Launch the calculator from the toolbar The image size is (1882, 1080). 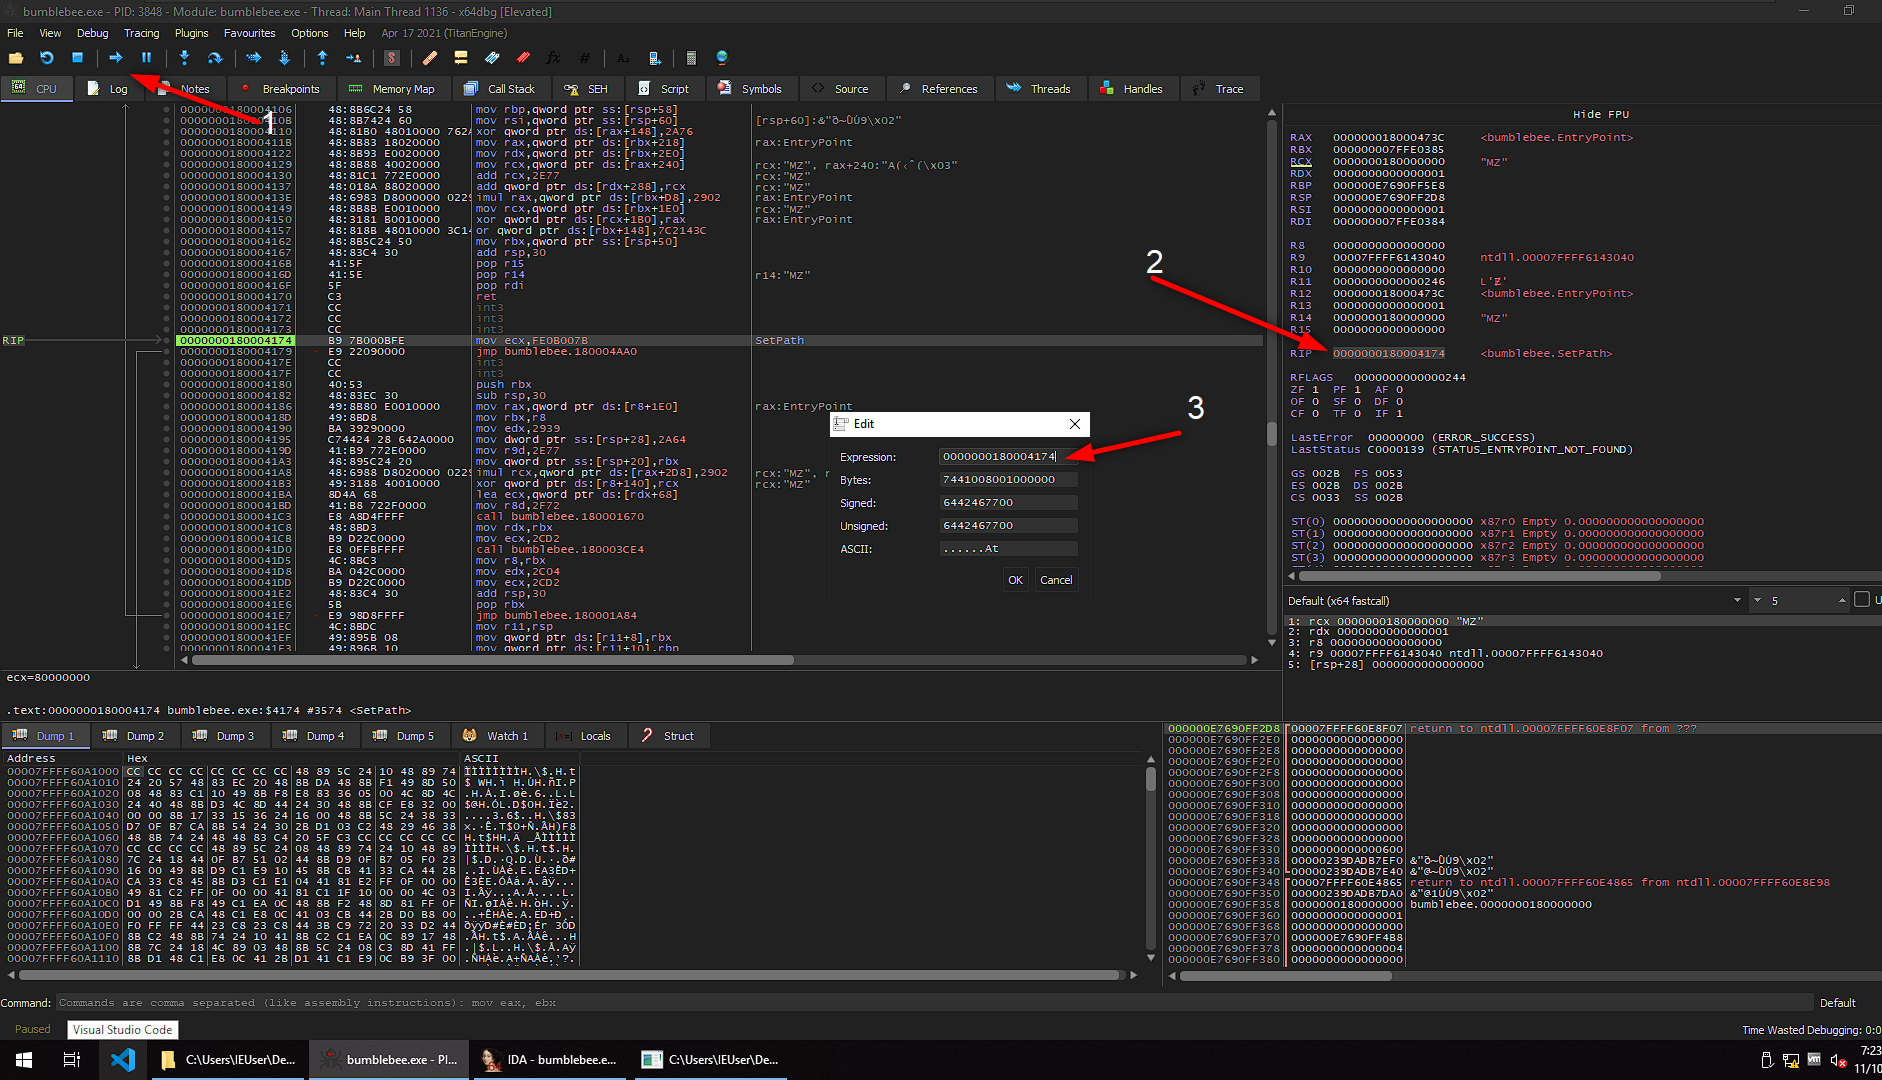click(691, 58)
